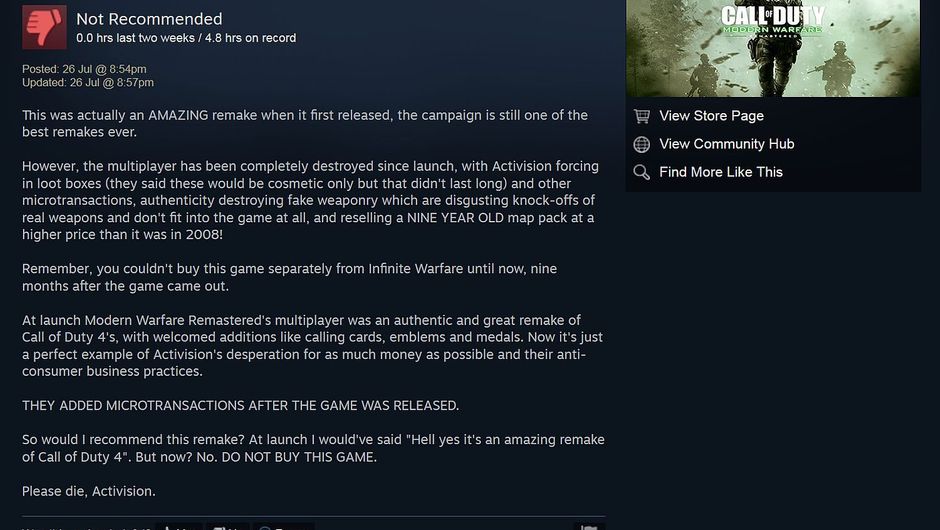940x530 pixels.
Task: Mark the review as Funny
Action: pyautogui.click(x=283, y=527)
